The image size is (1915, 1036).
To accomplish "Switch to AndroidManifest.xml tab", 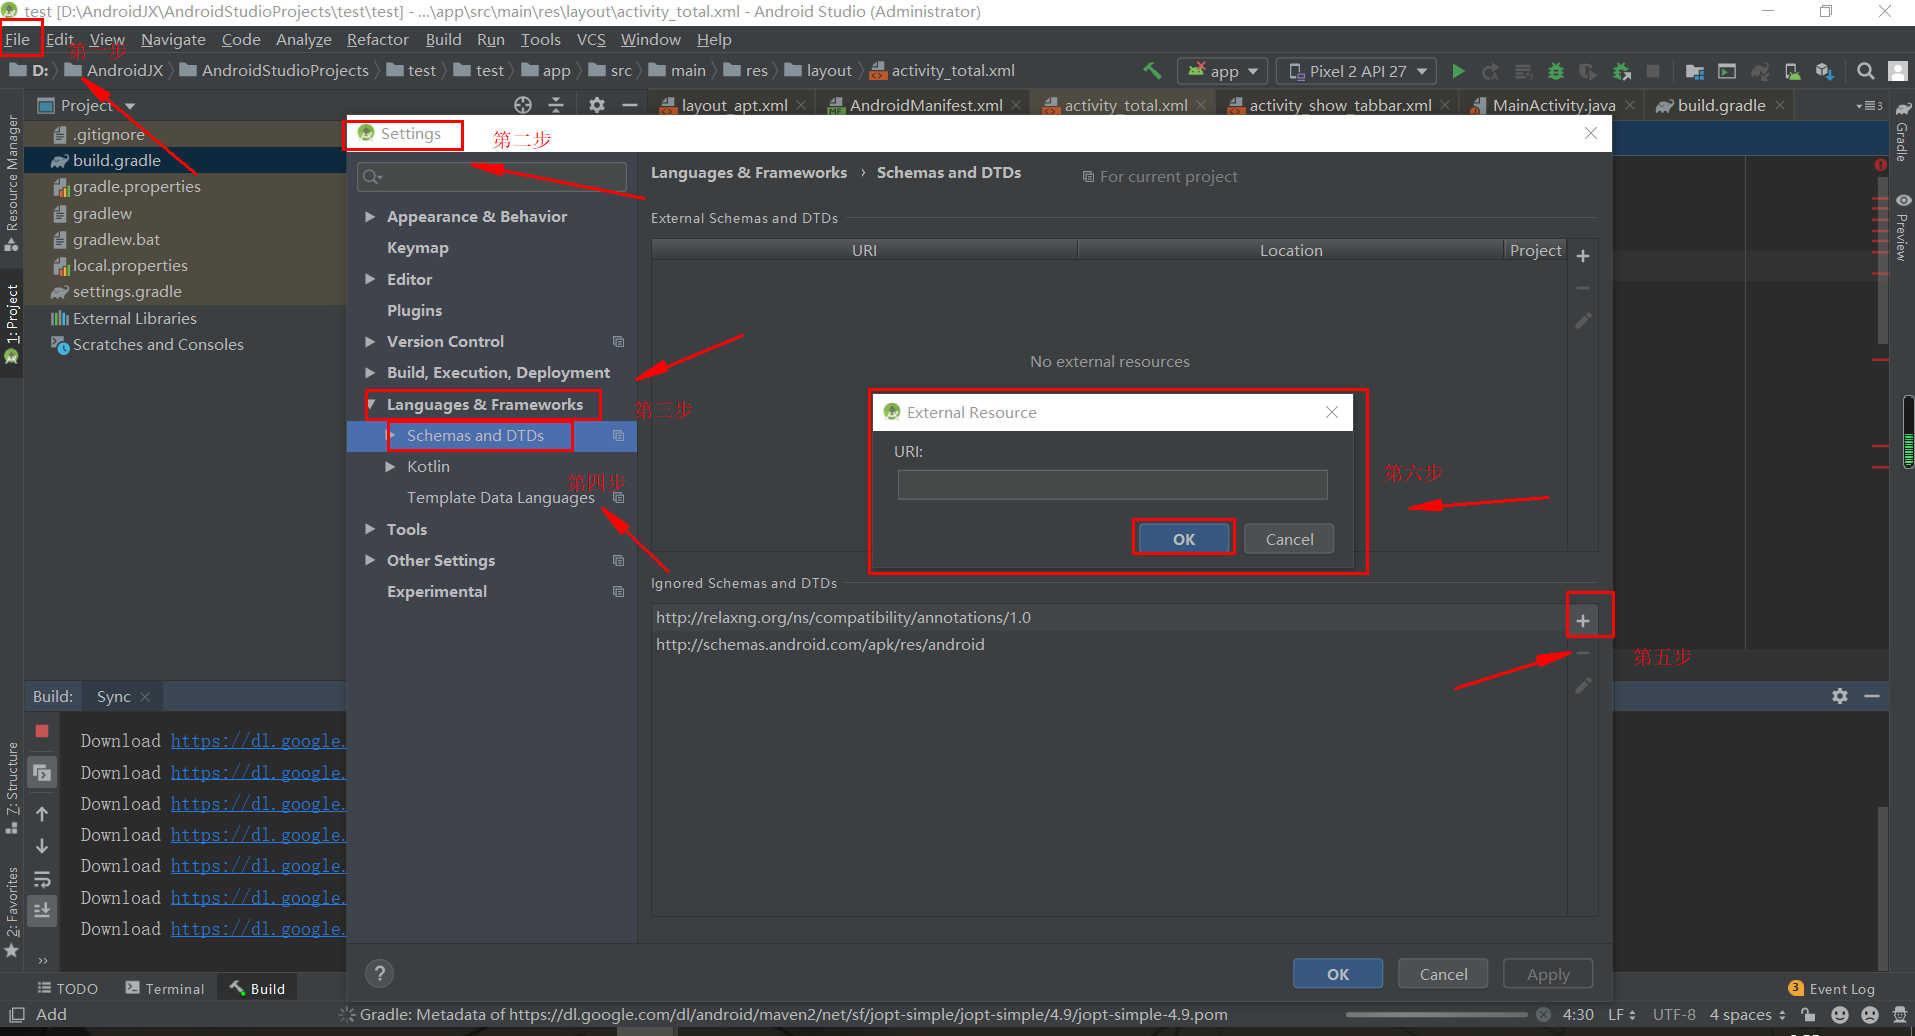I will pos(925,105).
